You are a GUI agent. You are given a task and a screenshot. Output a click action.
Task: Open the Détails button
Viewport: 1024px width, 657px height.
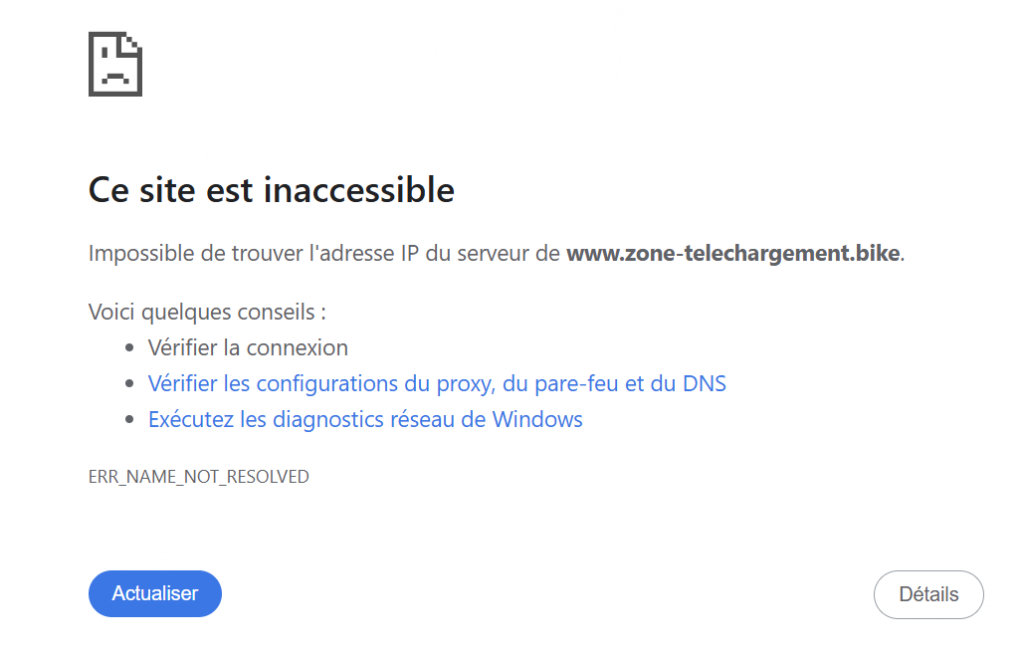click(x=929, y=594)
